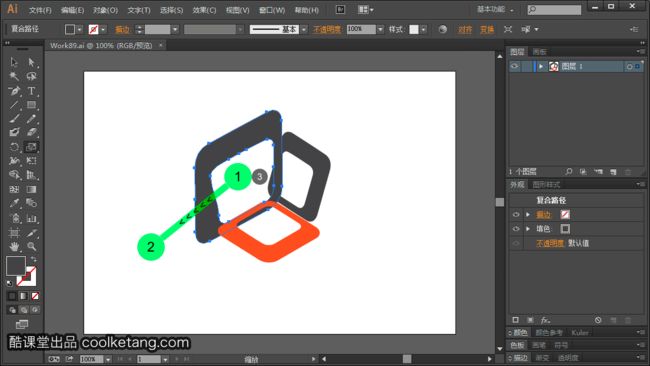Open the stroke weight dropdown
The height and width of the screenshot is (366, 650).
point(175,29)
